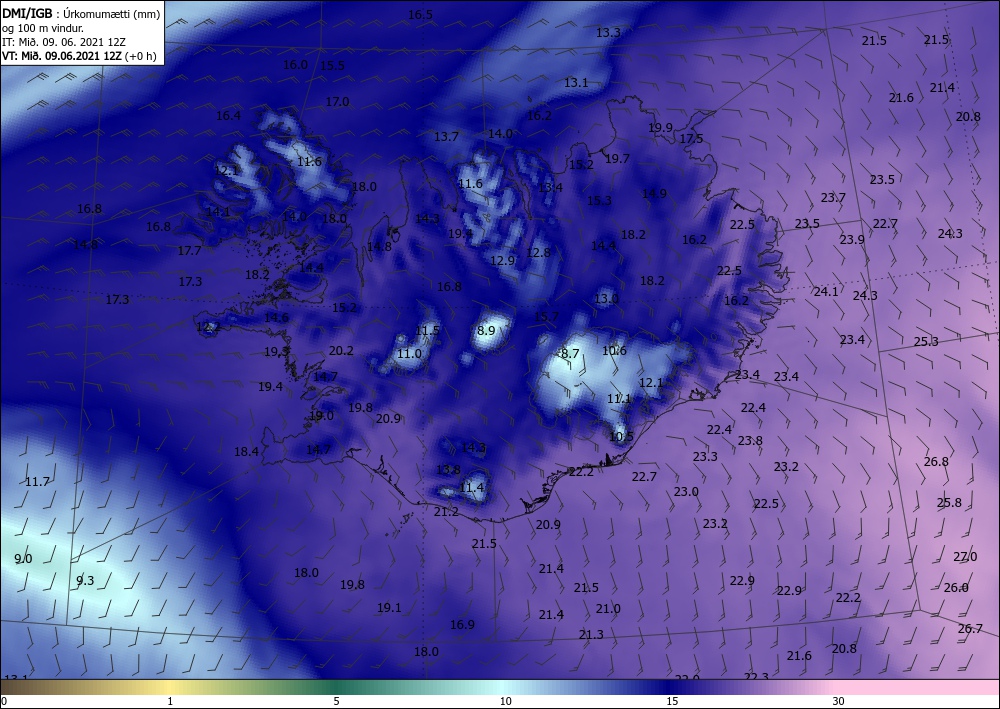Click the 'VT: Mið. 09.06.2021 12Z (+0 h)' line

tap(78, 55)
